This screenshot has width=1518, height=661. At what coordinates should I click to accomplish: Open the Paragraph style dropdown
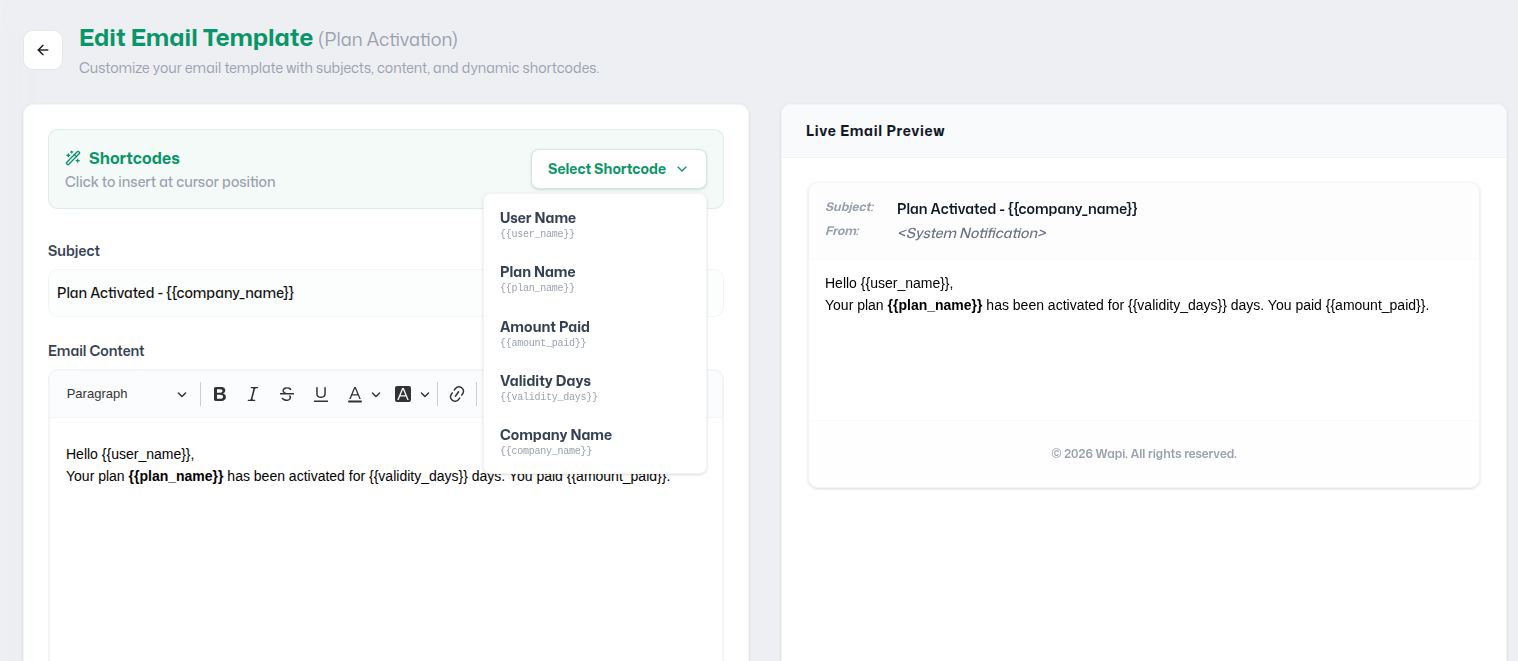[x=127, y=394]
